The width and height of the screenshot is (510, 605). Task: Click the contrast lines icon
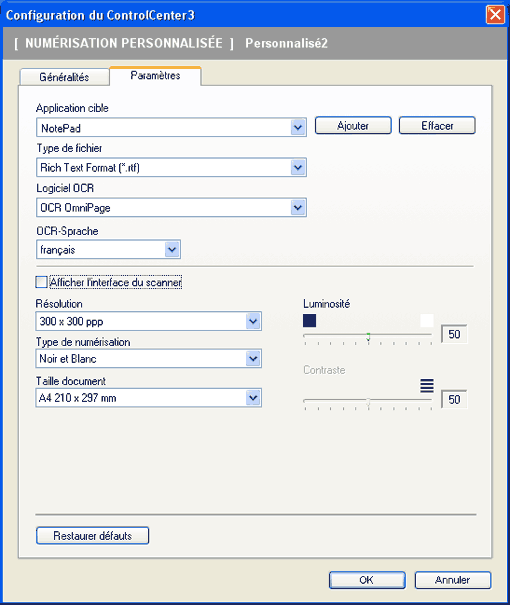[427, 385]
